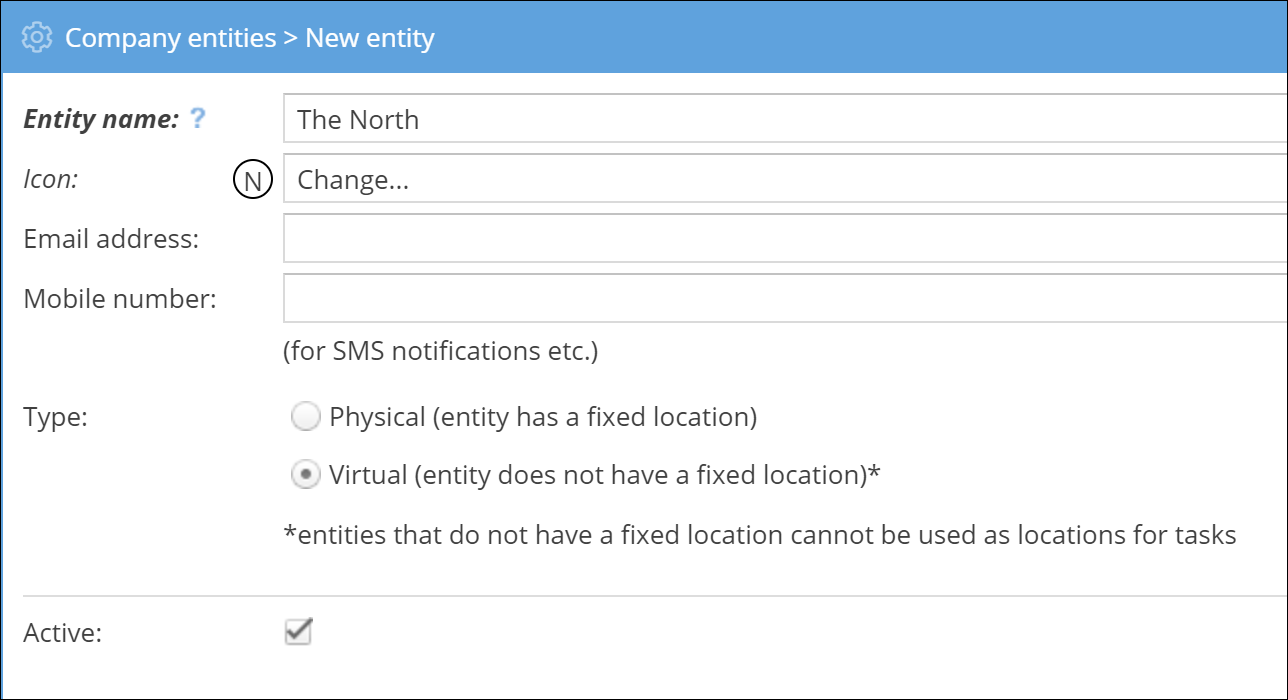Go back to Company entities breadcrumb

pos(170,38)
